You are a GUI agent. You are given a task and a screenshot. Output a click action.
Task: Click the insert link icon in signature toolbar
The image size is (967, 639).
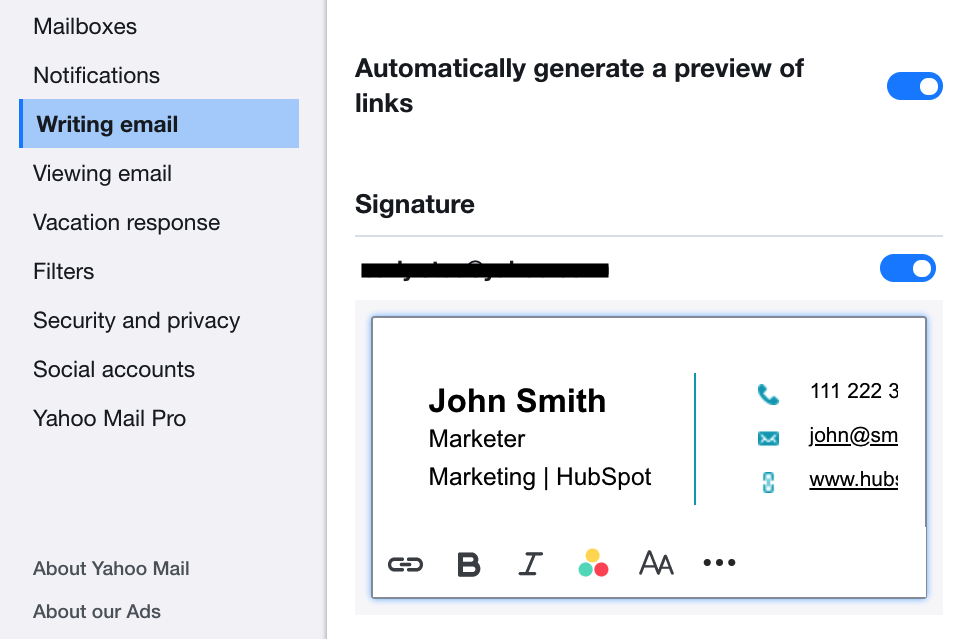(403, 563)
